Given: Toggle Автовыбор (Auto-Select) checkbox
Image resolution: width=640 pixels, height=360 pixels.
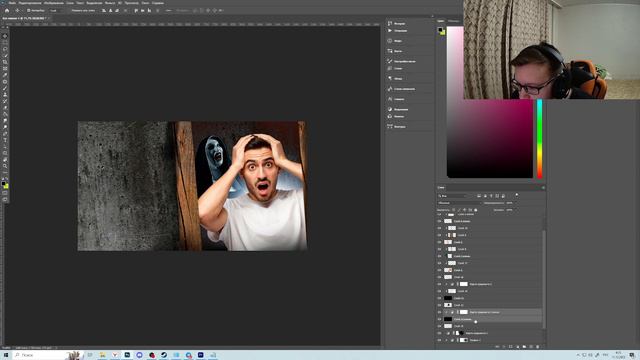Looking at the screenshot, I should [29, 10].
